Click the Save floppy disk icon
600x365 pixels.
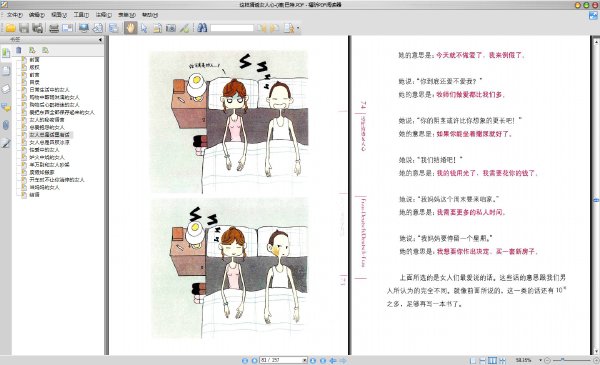(24, 28)
